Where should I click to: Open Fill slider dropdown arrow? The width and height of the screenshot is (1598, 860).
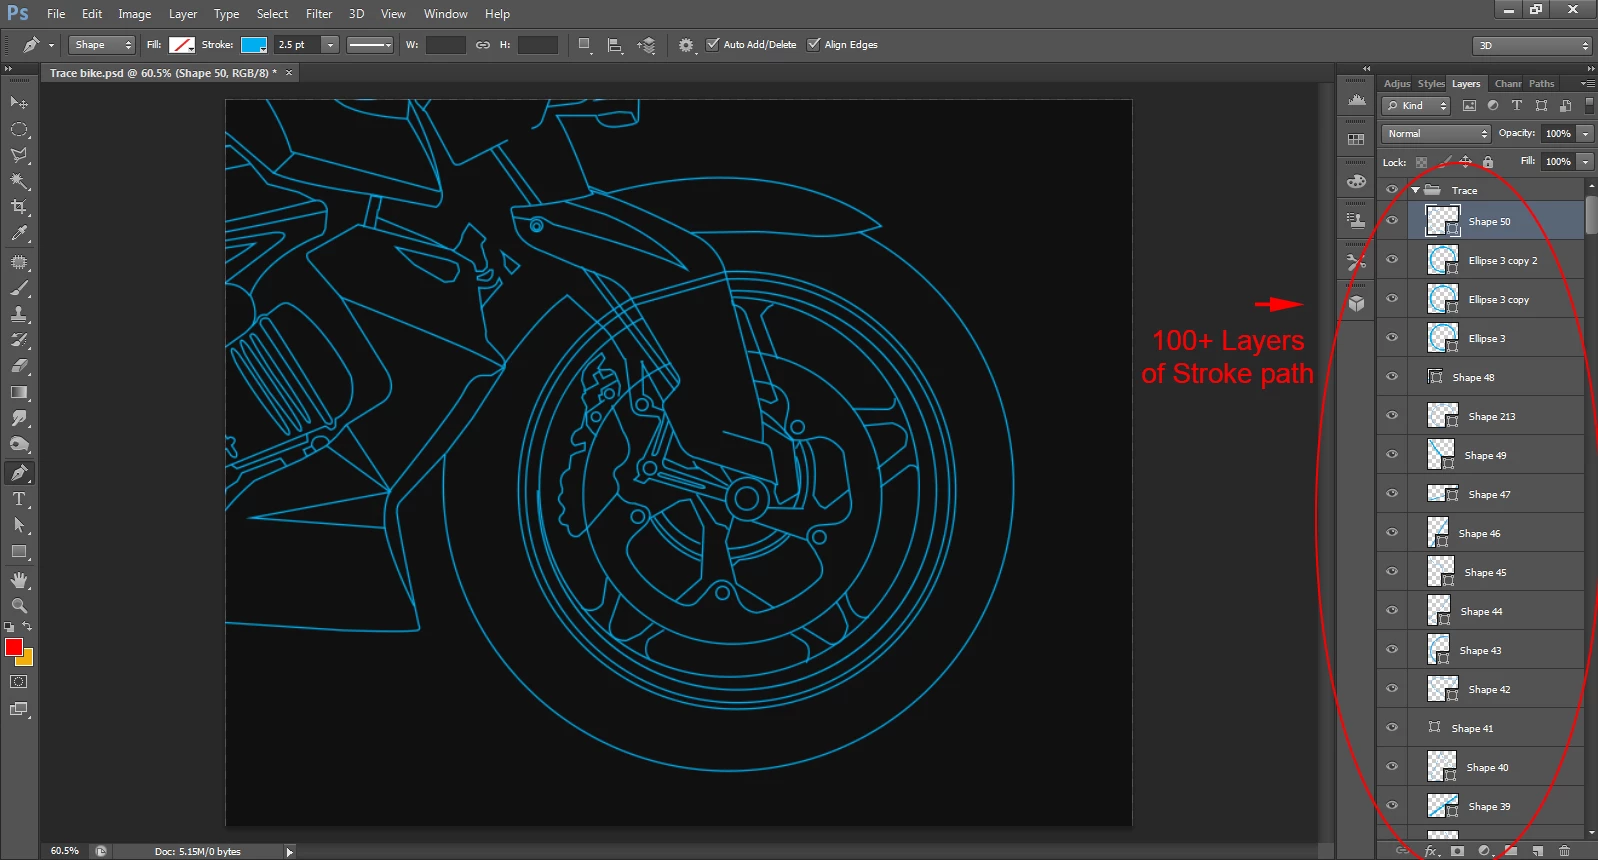[1586, 162]
